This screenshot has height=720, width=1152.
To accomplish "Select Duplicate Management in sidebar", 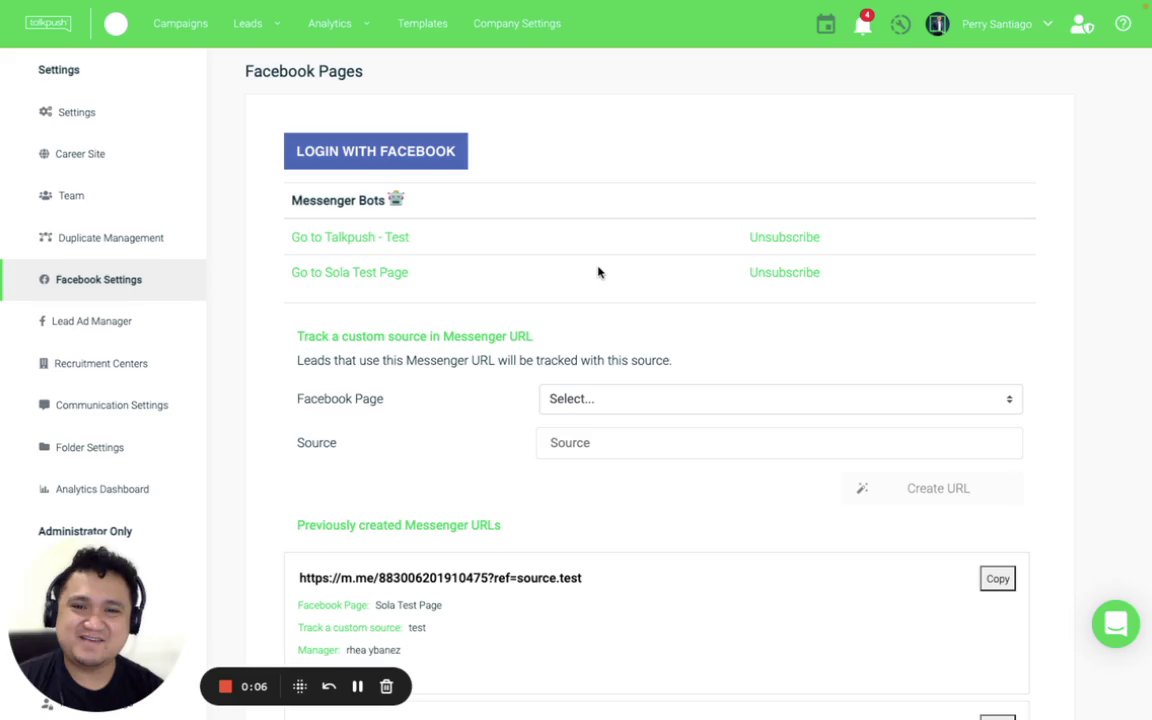I will tap(111, 237).
